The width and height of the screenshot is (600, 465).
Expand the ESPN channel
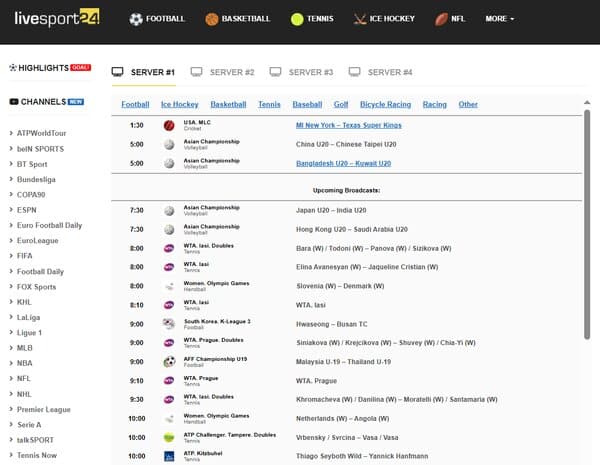click(x=23, y=210)
